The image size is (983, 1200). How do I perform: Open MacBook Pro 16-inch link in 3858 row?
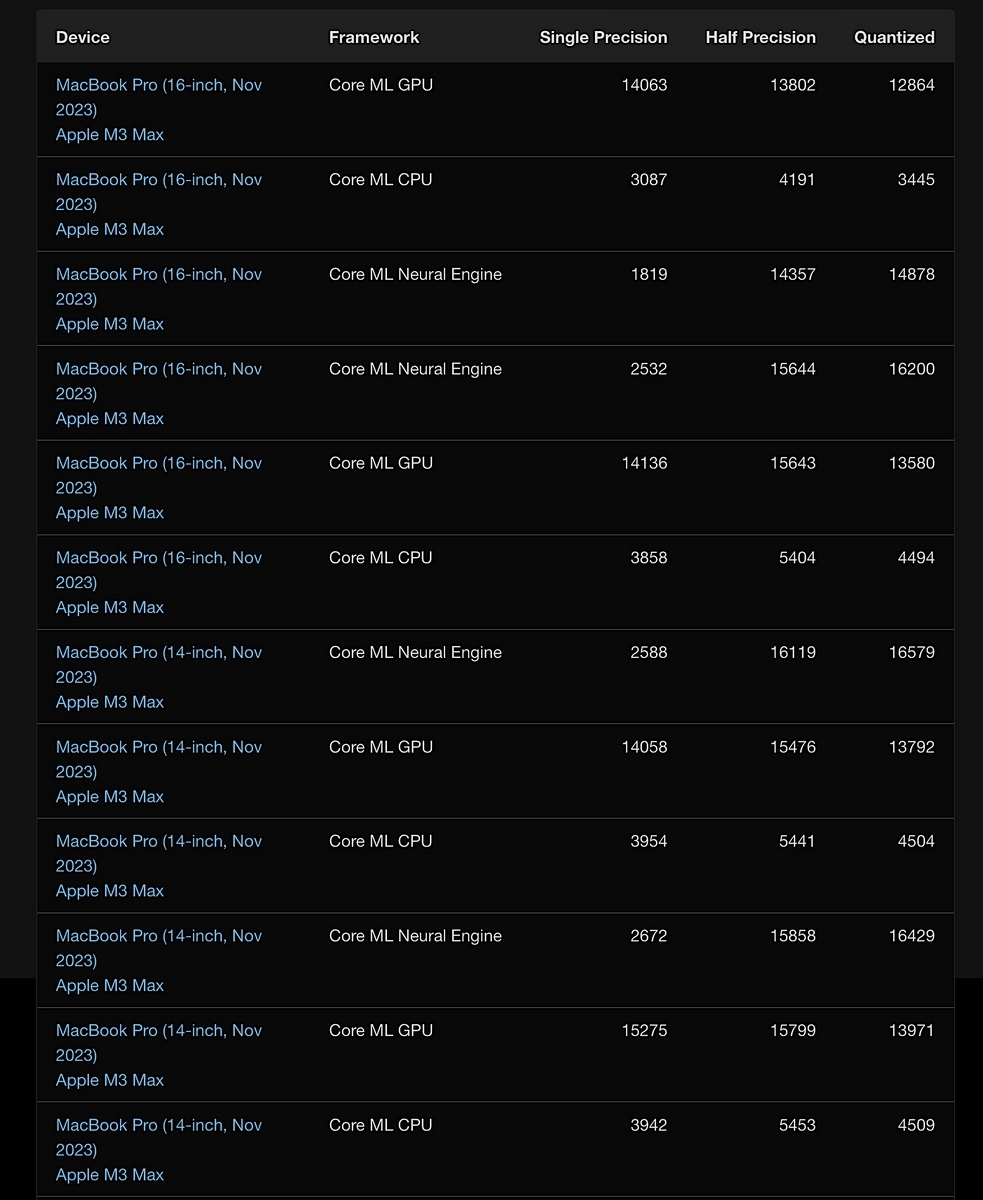click(x=159, y=570)
